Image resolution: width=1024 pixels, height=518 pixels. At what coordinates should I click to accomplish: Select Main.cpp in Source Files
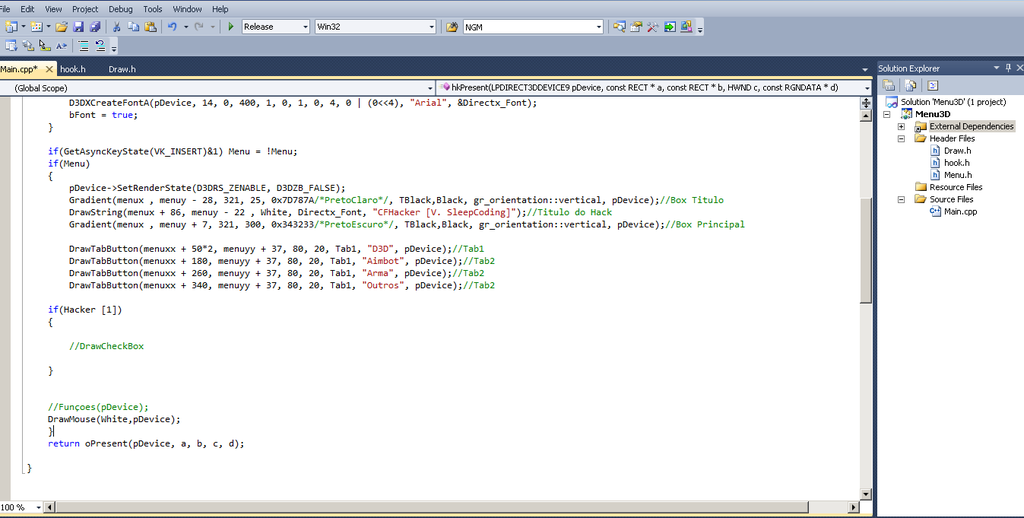point(958,211)
